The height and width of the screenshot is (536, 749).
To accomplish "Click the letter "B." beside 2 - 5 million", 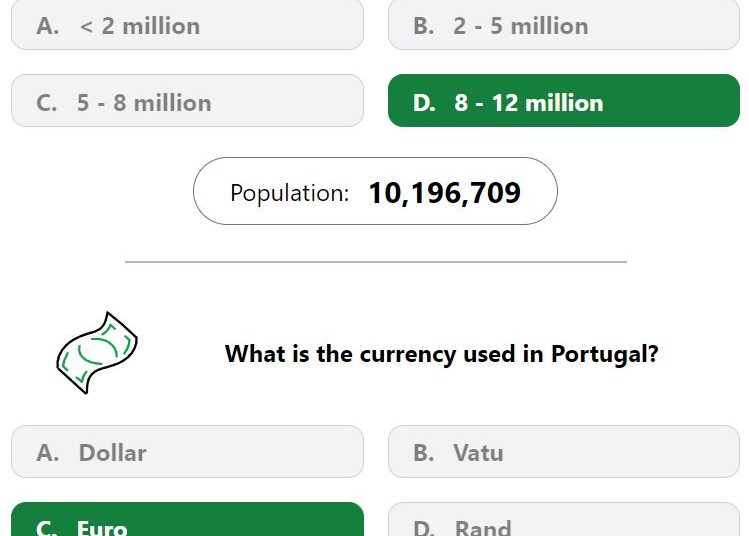I will (x=424, y=26).
